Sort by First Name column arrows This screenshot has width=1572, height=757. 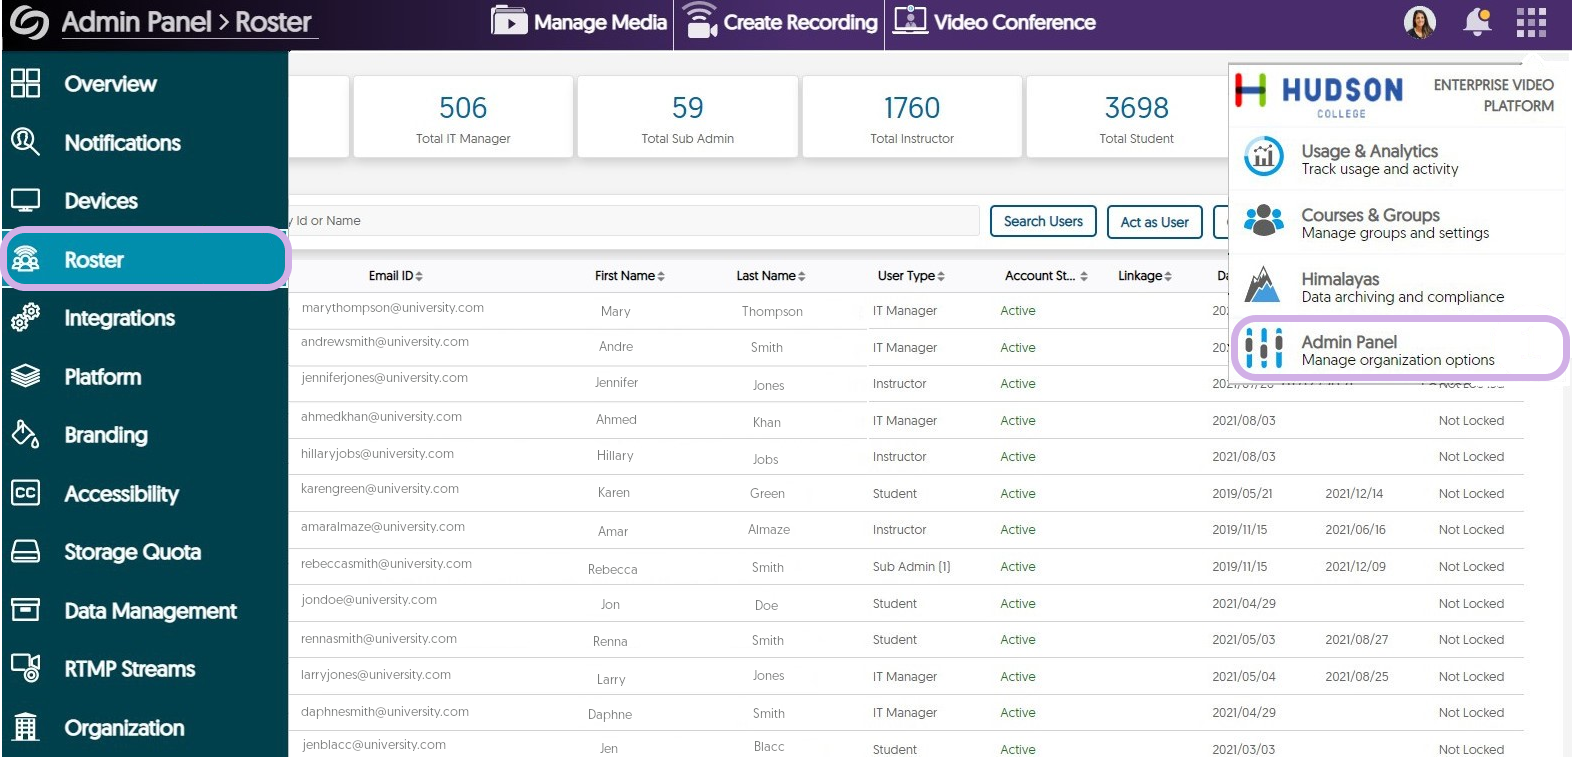click(x=661, y=276)
